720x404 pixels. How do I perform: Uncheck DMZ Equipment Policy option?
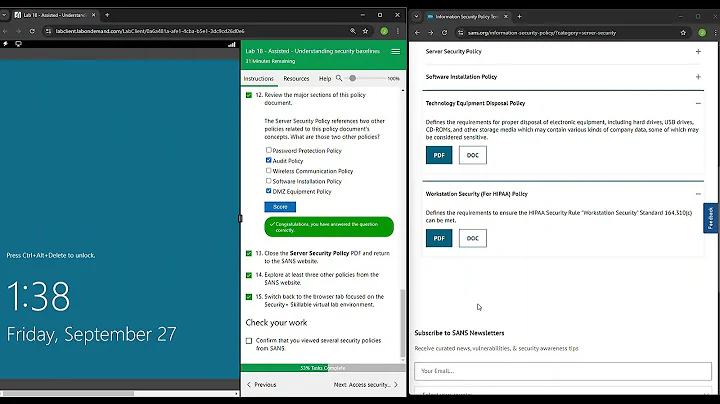coord(269,191)
